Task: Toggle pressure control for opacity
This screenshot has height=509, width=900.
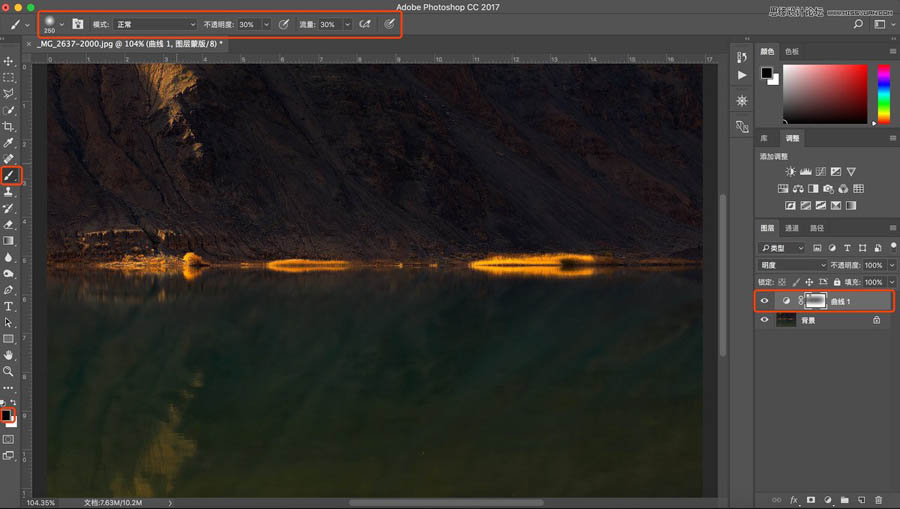Action: 284,24
